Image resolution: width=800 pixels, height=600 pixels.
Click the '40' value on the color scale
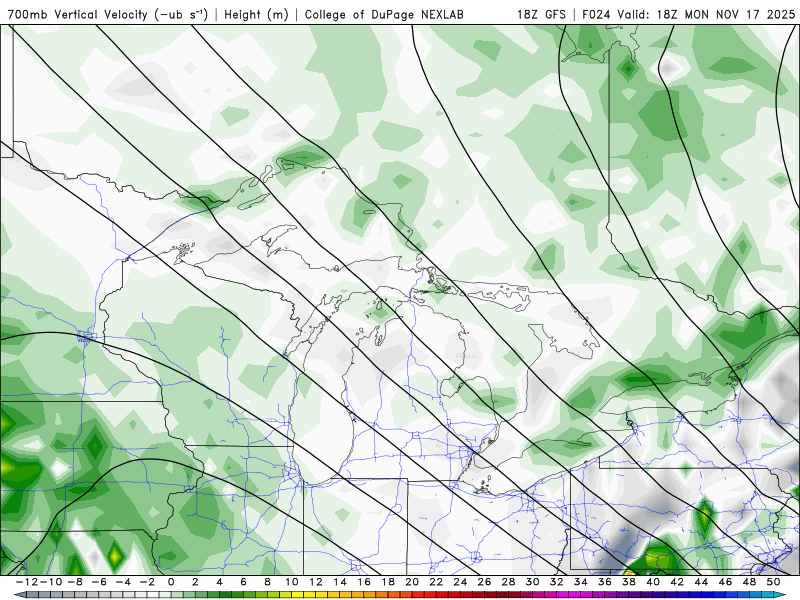[653, 582]
